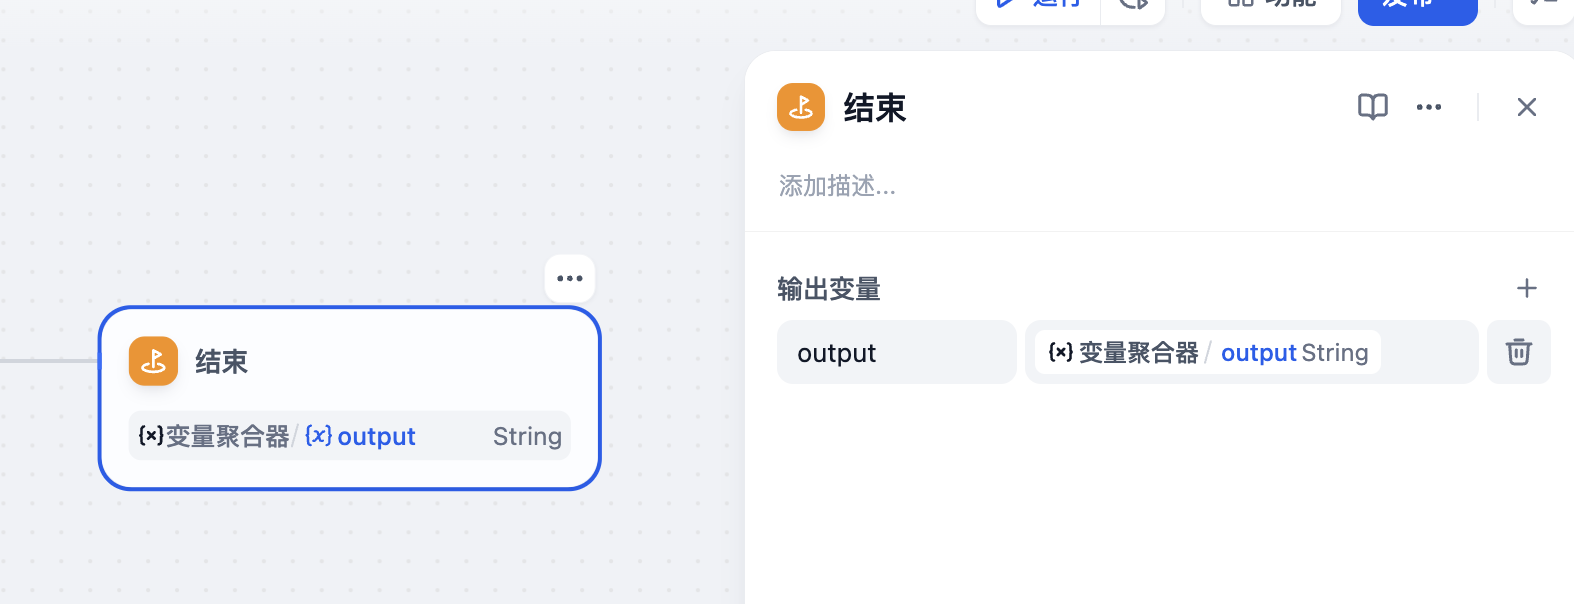Click the orange 结束 node icon in panel
This screenshot has width=1574, height=604.
800,106
